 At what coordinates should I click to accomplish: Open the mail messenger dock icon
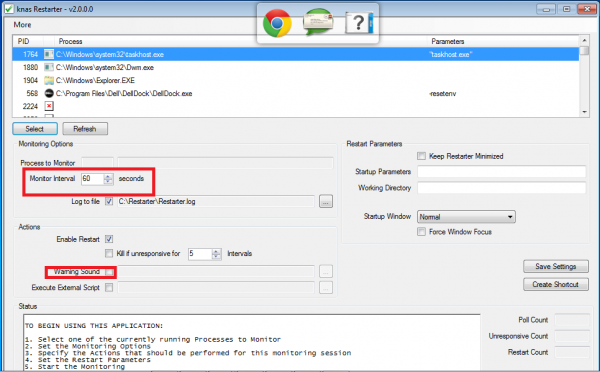pos(318,21)
